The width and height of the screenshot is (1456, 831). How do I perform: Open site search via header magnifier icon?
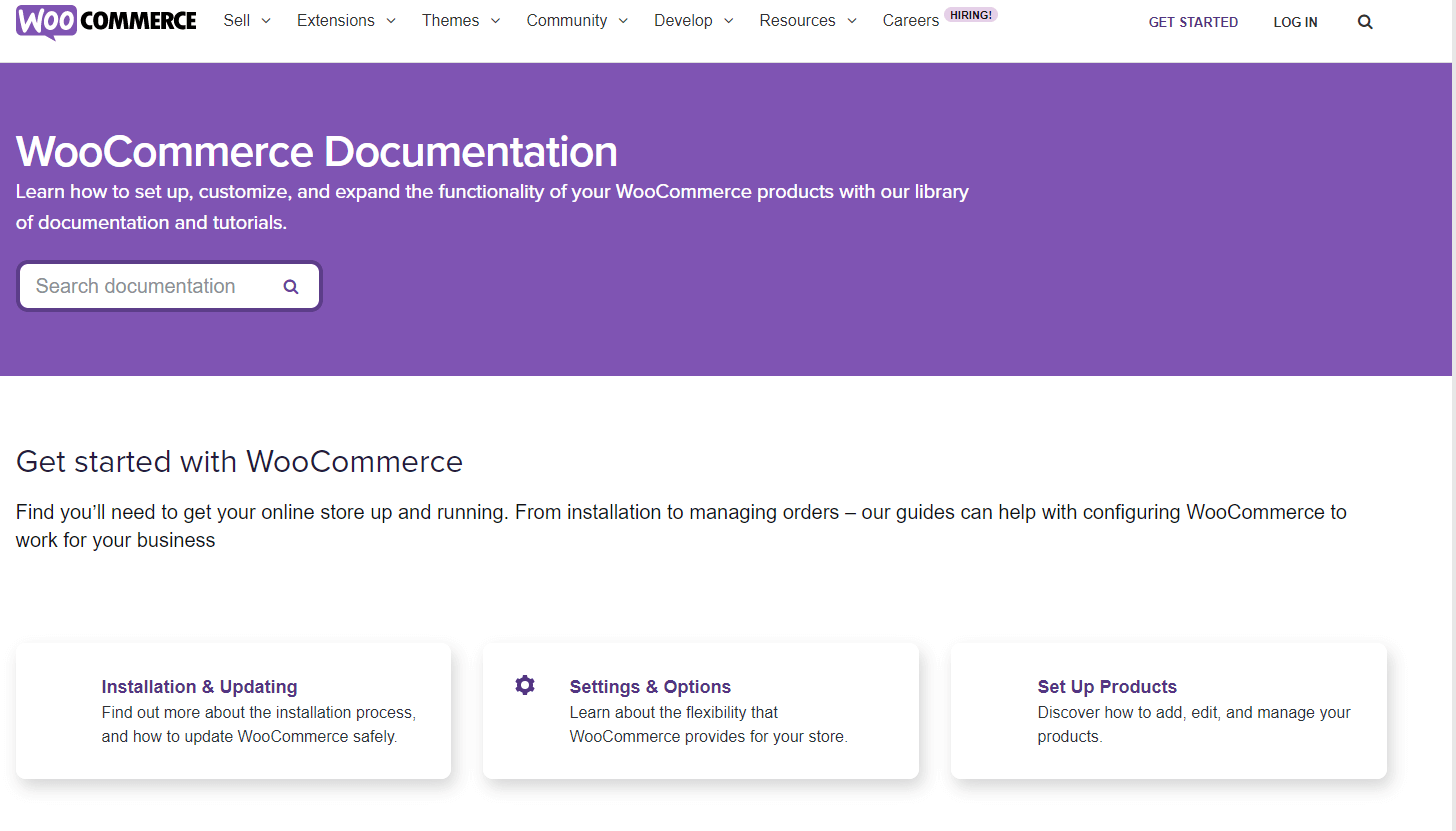[1365, 22]
